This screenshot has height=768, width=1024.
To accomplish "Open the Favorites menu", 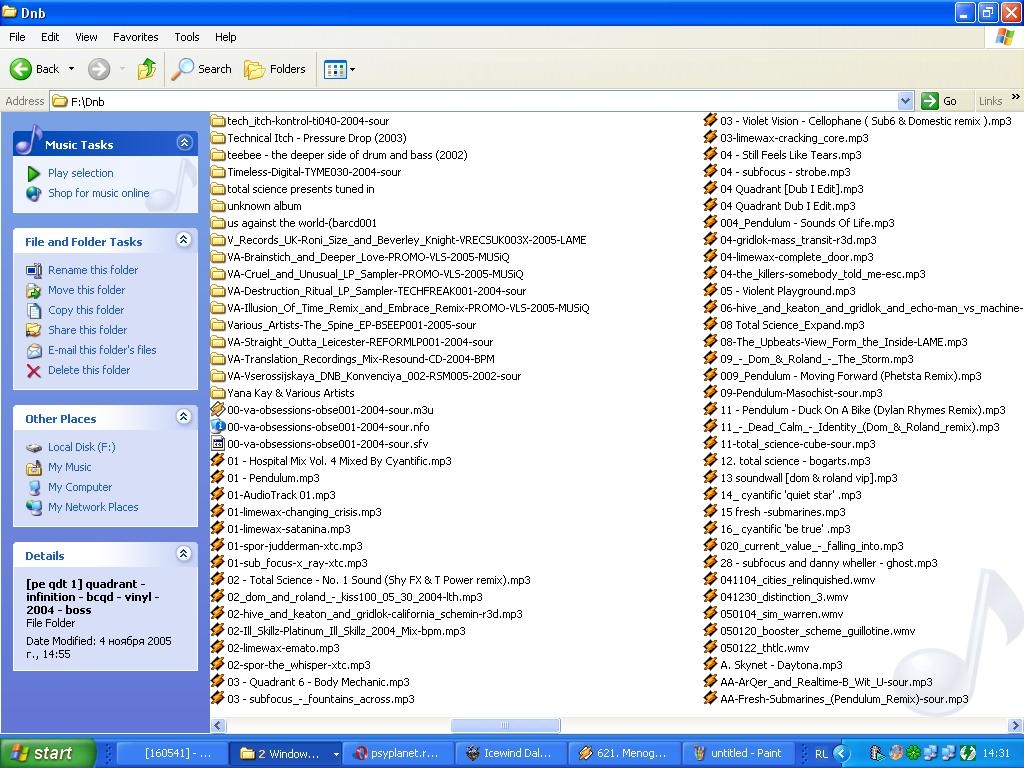I will (x=135, y=37).
